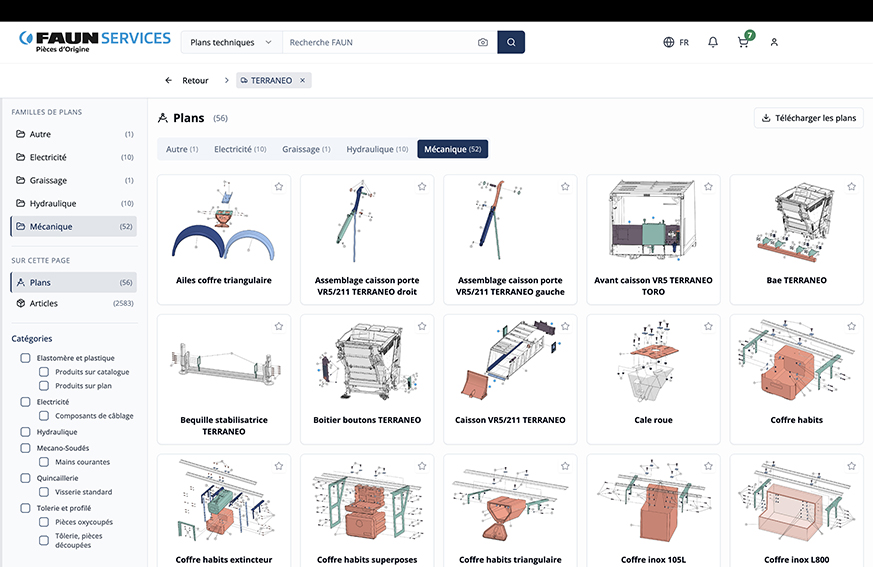Image resolution: width=873 pixels, height=567 pixels.
Task: Star the Cale roue plan
Action: pos(708,327)
